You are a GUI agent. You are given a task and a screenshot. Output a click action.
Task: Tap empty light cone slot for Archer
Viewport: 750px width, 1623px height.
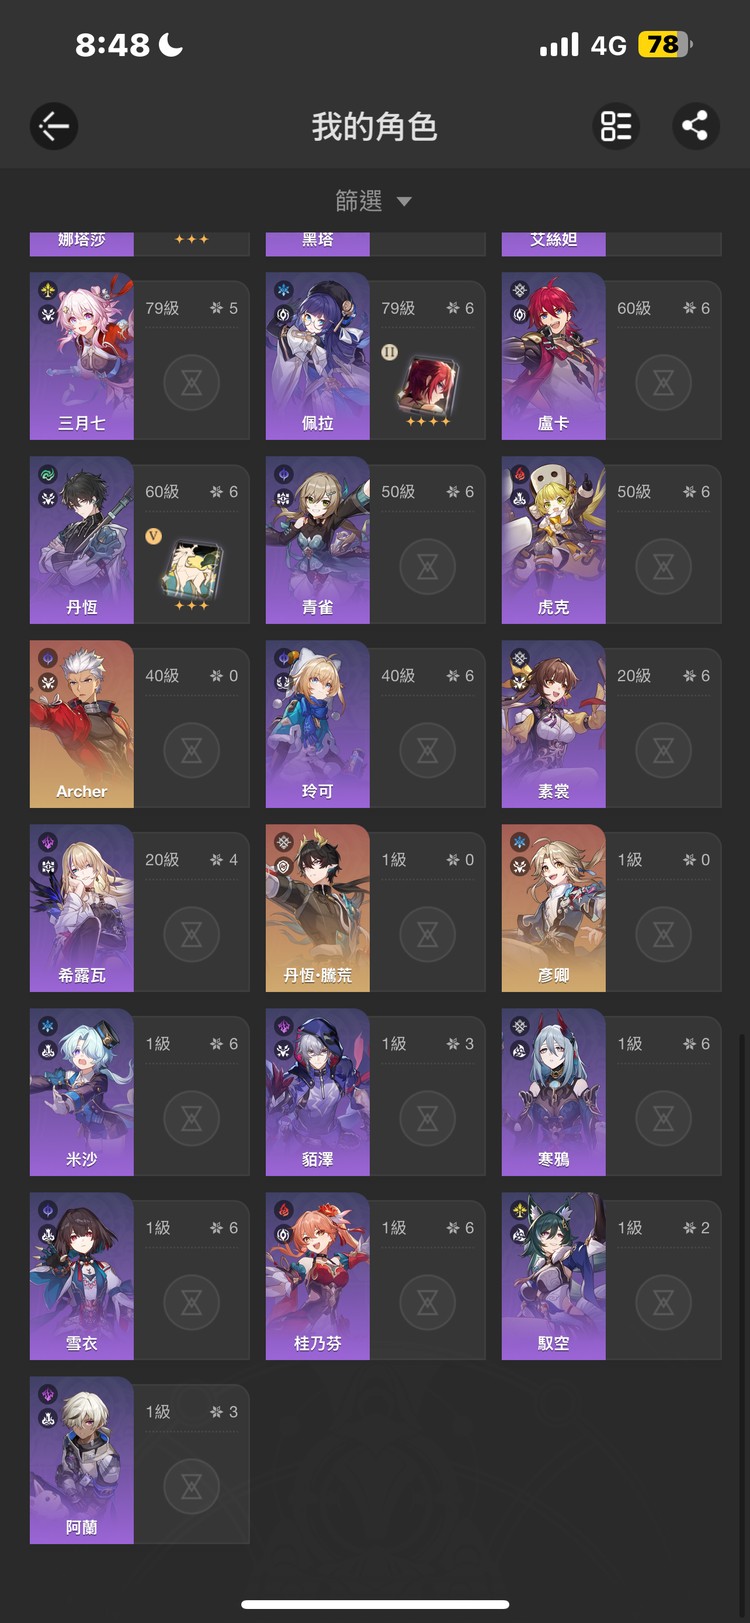click(x=192, y=750)
